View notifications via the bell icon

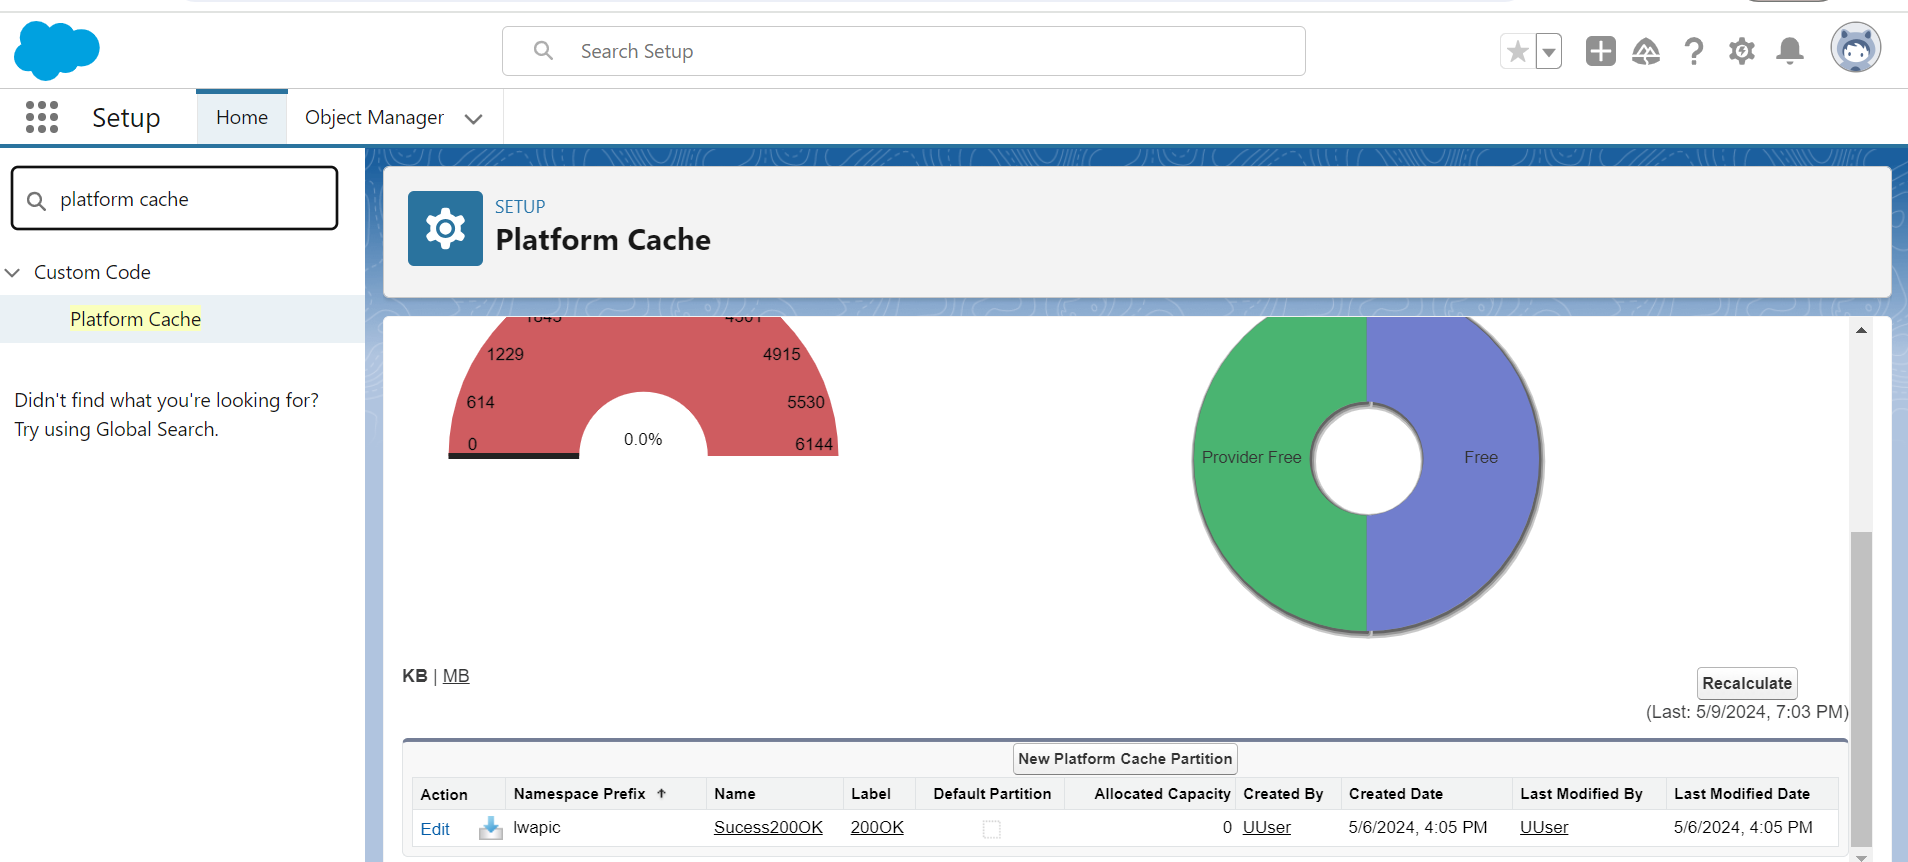1789,51
